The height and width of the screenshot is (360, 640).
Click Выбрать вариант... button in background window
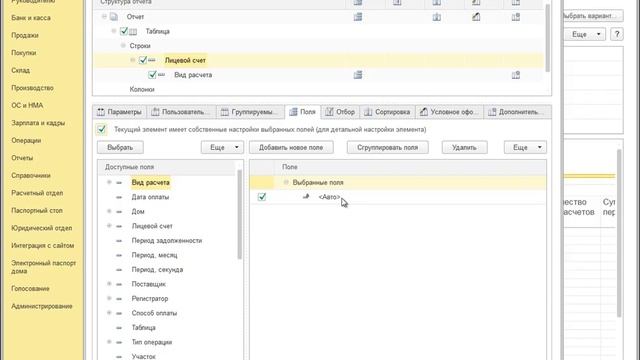click(593, 16)
